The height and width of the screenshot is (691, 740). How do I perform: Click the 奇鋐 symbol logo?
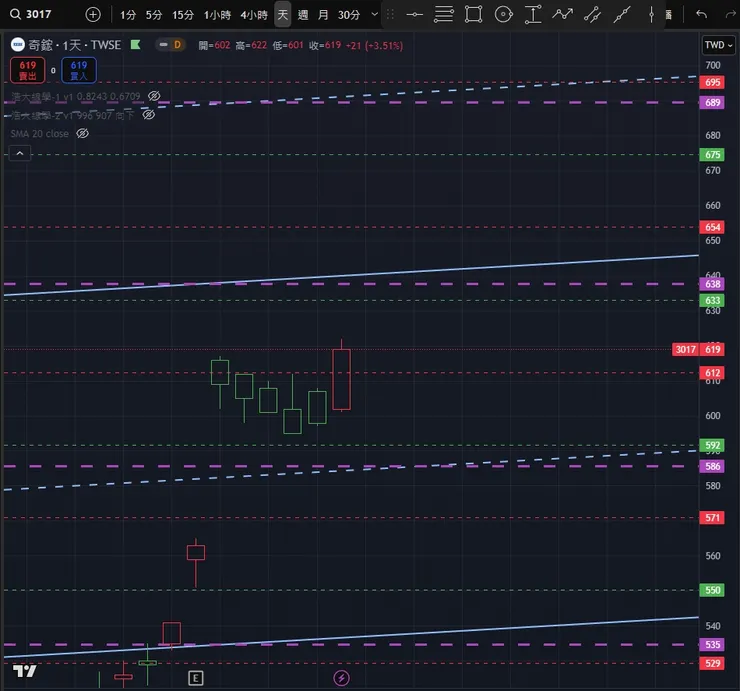[17, 45]
